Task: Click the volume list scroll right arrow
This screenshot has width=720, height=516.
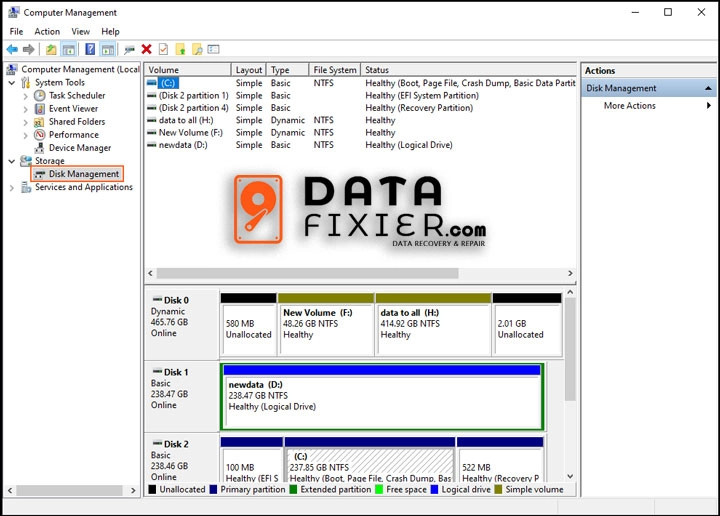Action: tap(570, 274)
